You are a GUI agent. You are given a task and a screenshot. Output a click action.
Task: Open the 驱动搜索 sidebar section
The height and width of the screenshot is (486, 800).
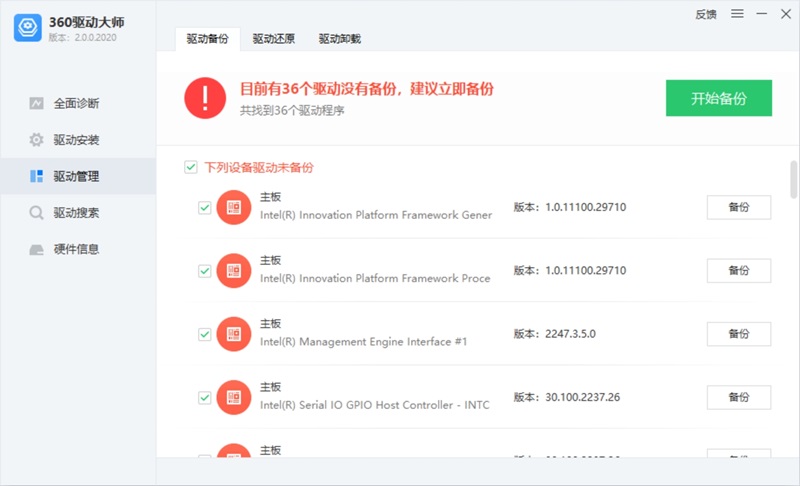pos(78,213)
